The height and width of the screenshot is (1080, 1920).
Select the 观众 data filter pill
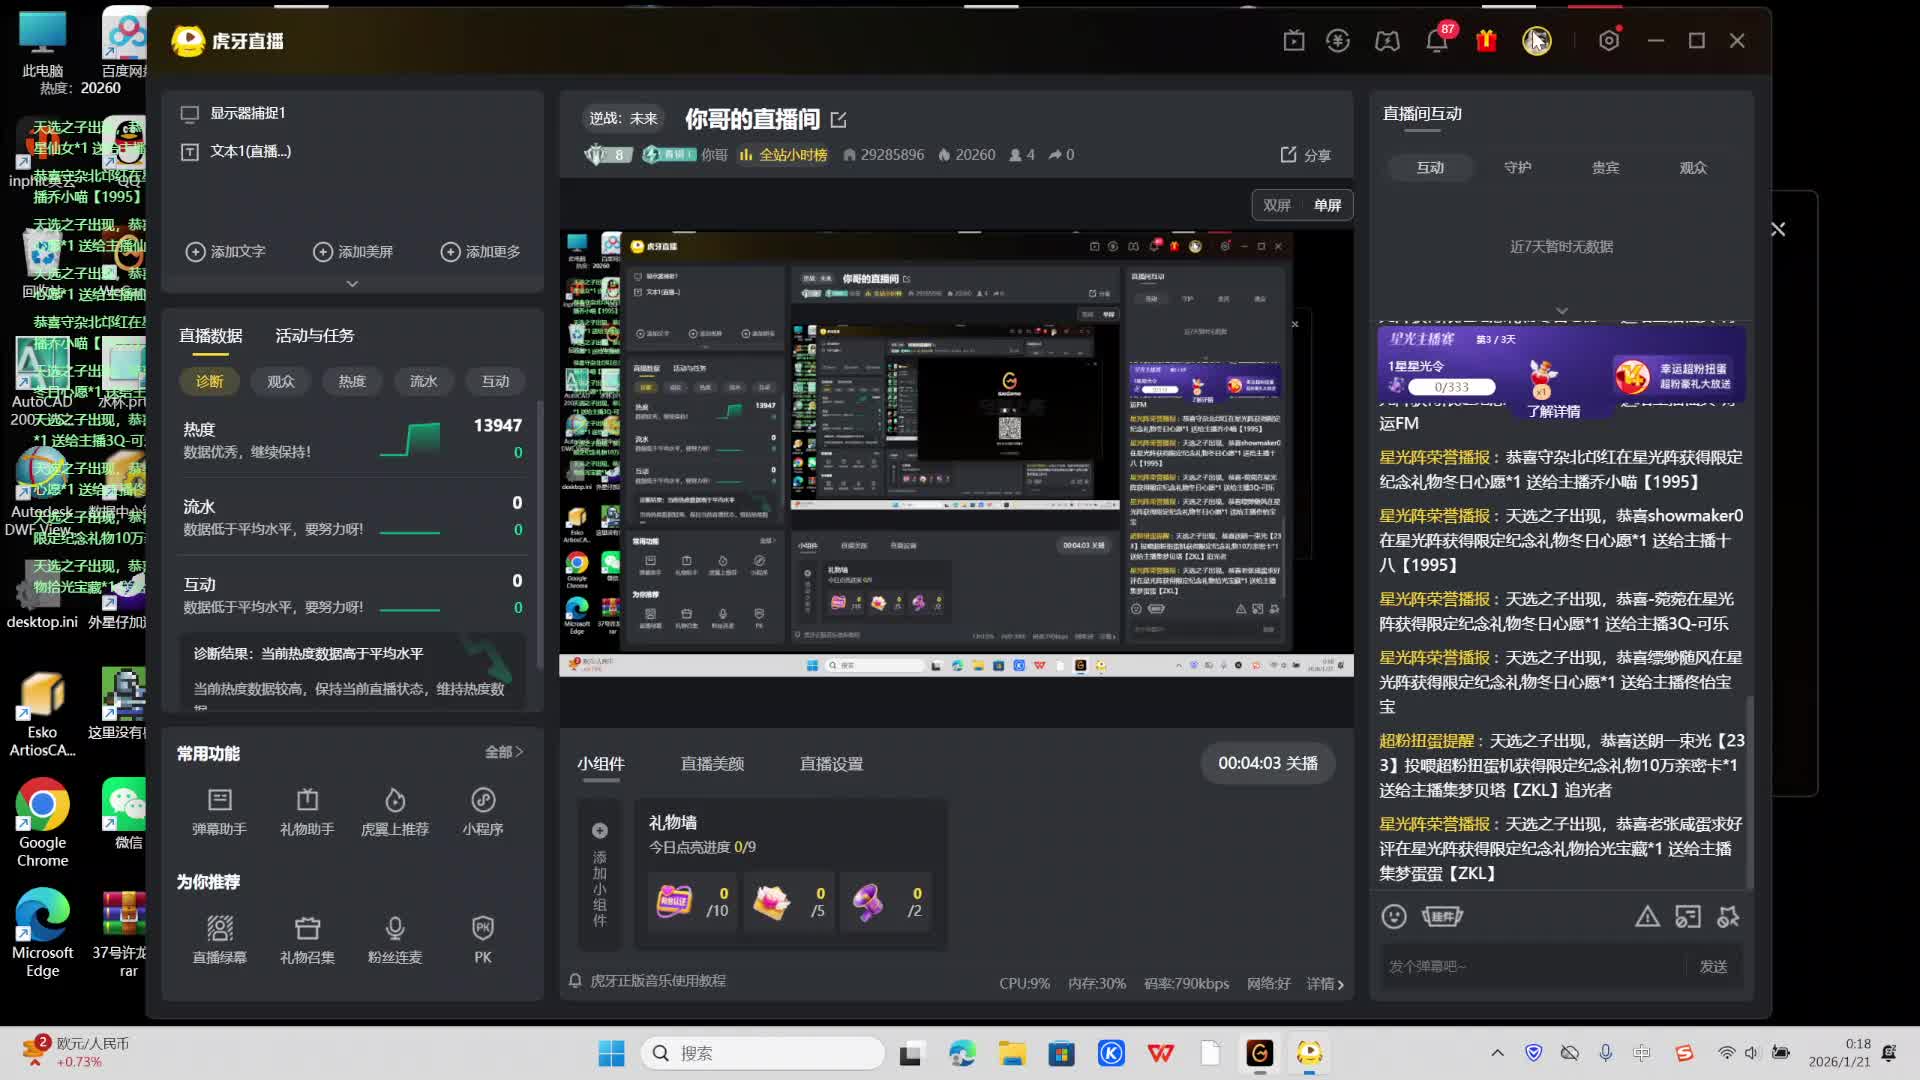[281, 381]
